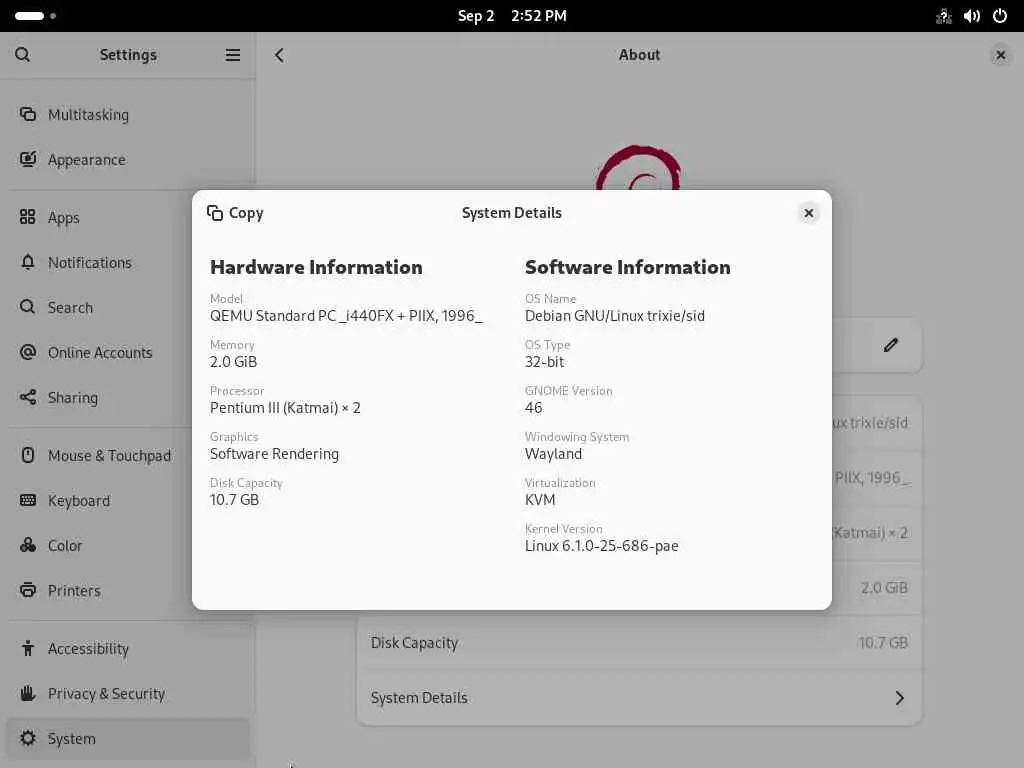Click the network status icon in top bar
Image resolution: width=1024 pixels, height=768 pixels.
(x=944, y=16)
